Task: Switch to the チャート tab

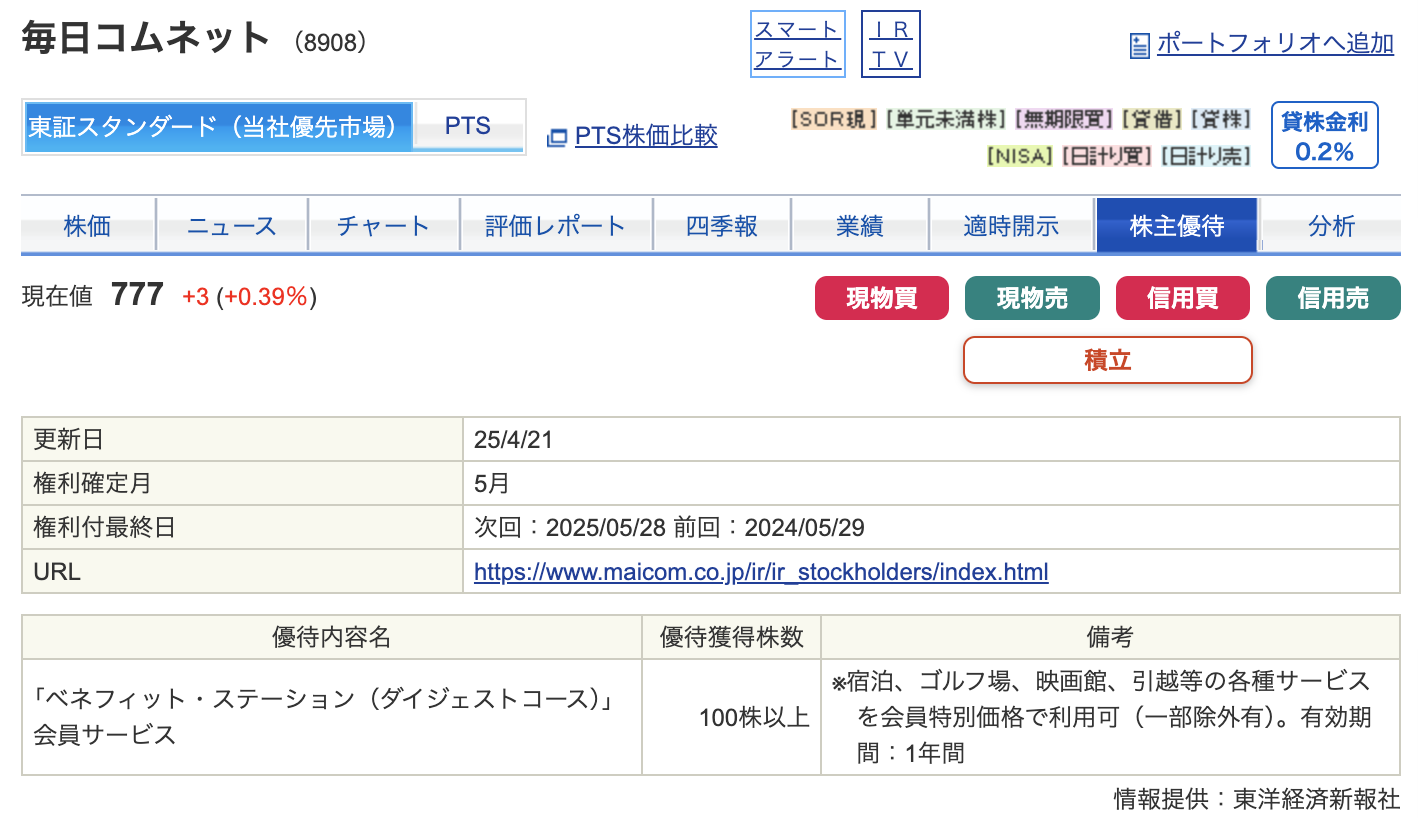Action: (383, 226)
